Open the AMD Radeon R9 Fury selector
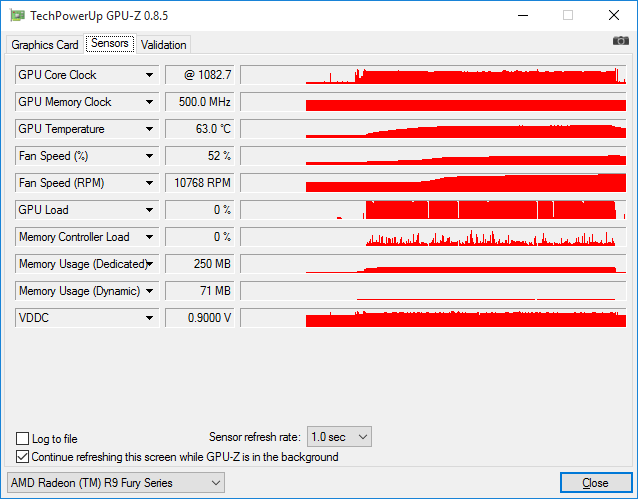The image size is (638, 499). (116, 483)
